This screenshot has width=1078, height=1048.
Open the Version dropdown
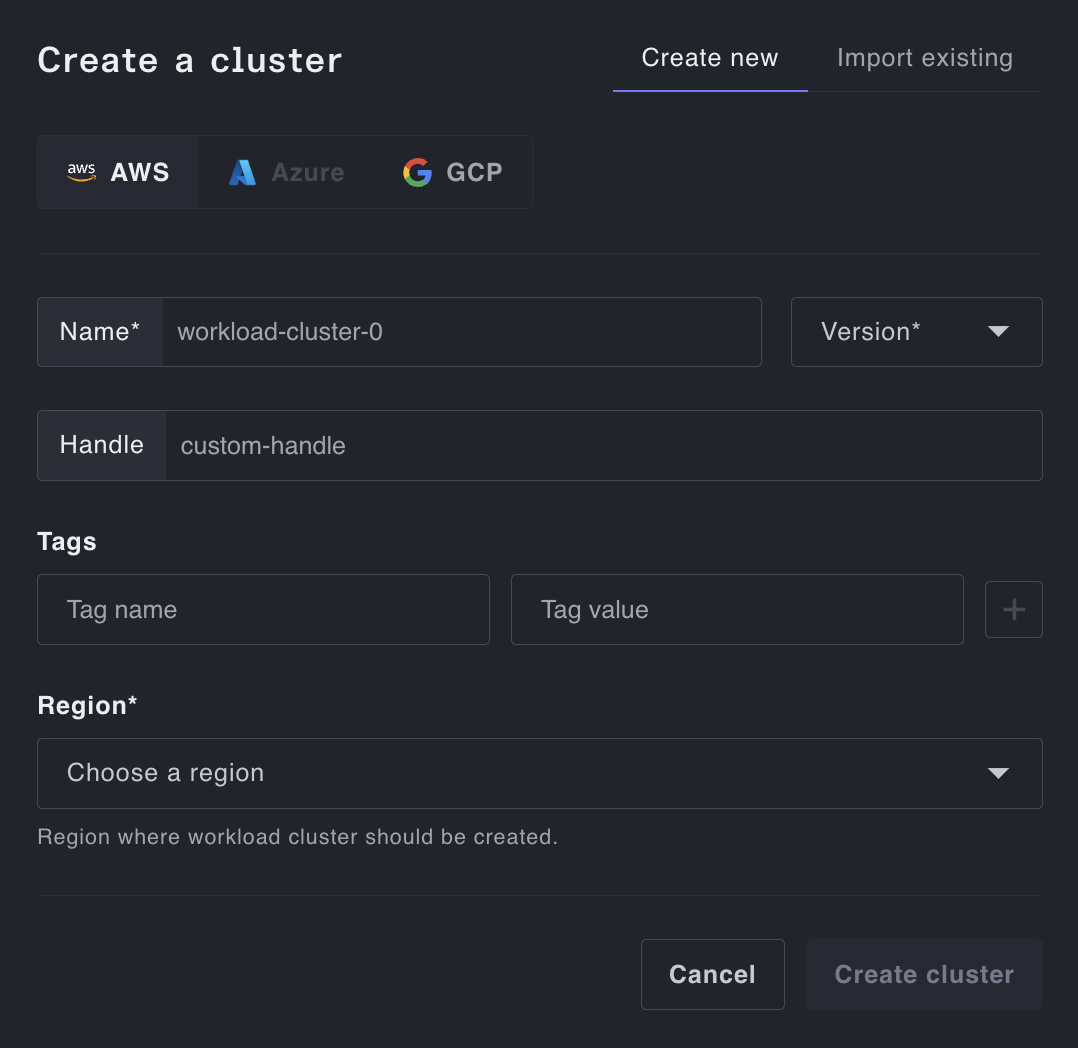coord(916,332)
